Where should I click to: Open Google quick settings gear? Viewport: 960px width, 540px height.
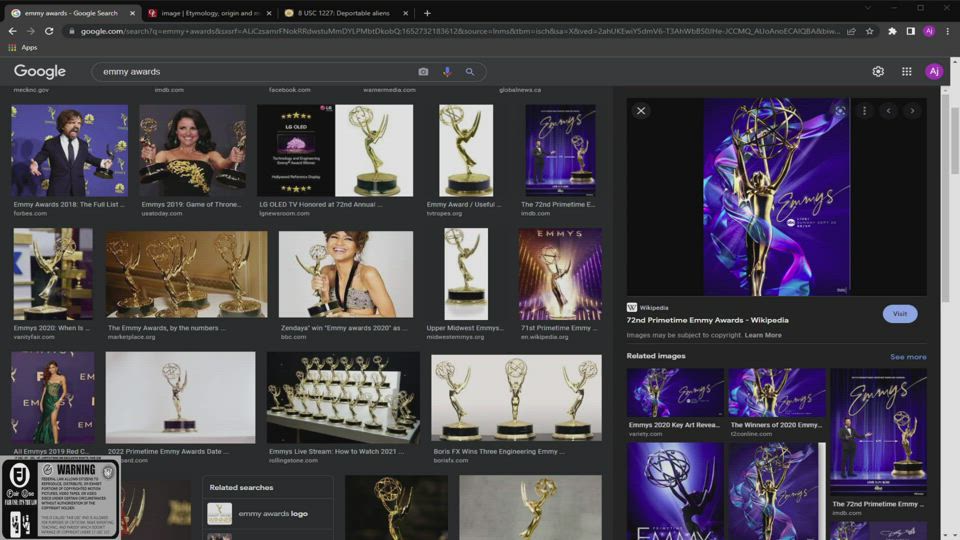click(x=878, y=72)
